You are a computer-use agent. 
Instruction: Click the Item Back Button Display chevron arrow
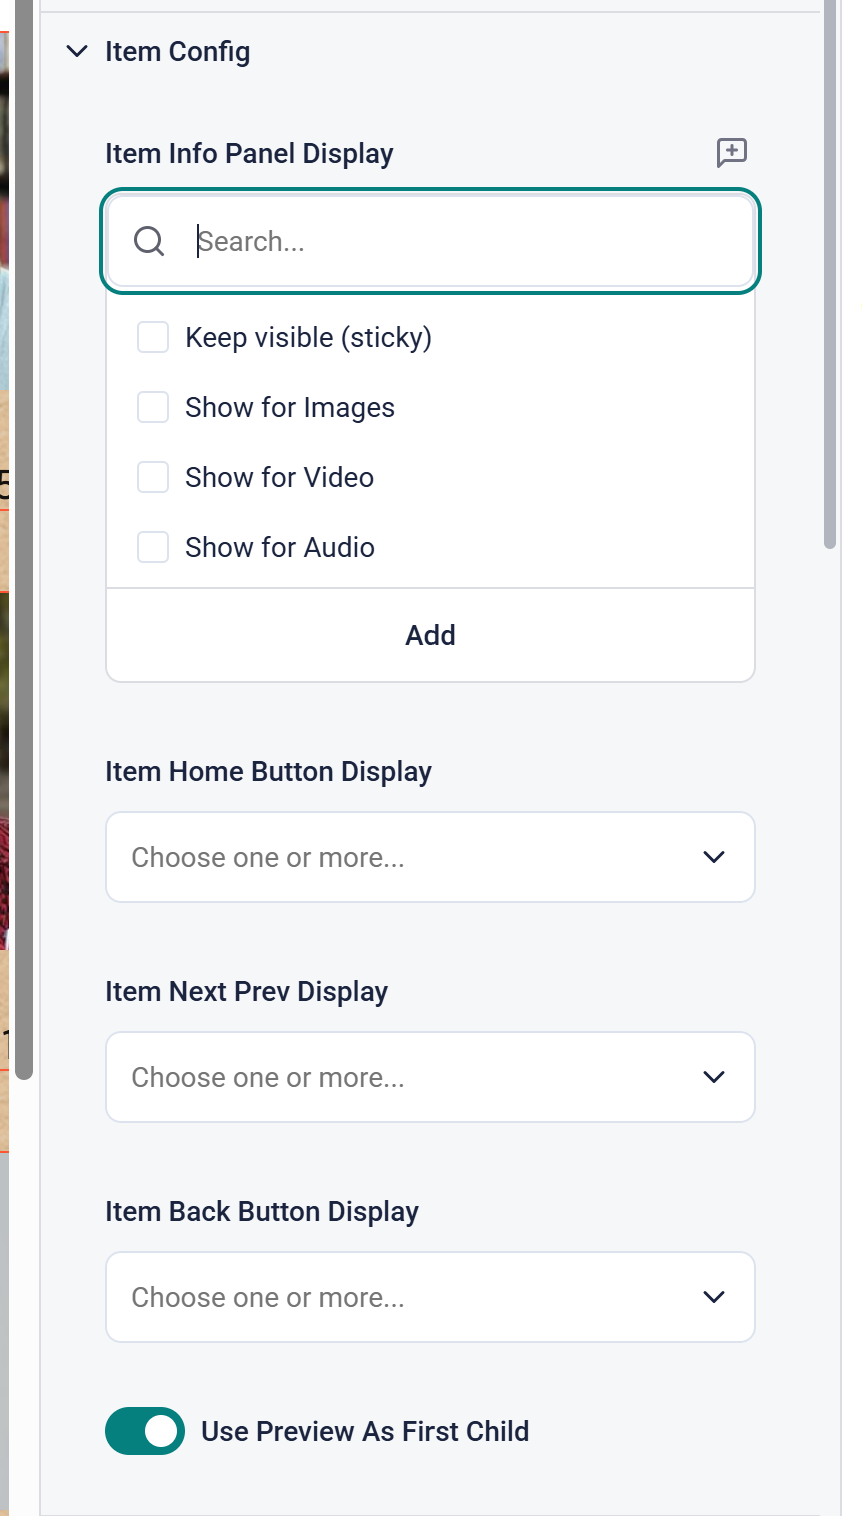714,1297
